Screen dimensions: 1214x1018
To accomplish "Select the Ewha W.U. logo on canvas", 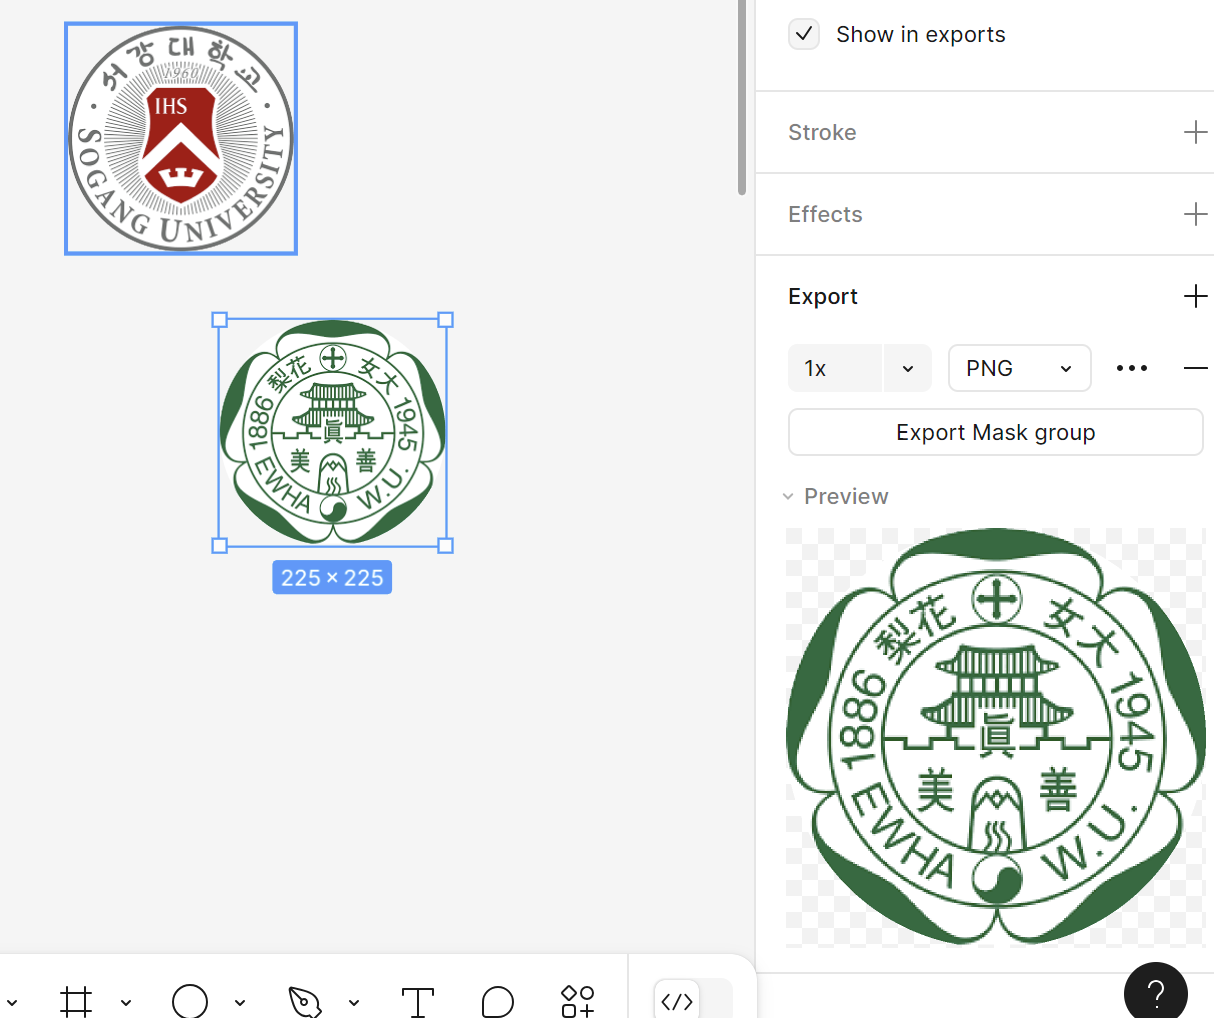I will (333, 432).
